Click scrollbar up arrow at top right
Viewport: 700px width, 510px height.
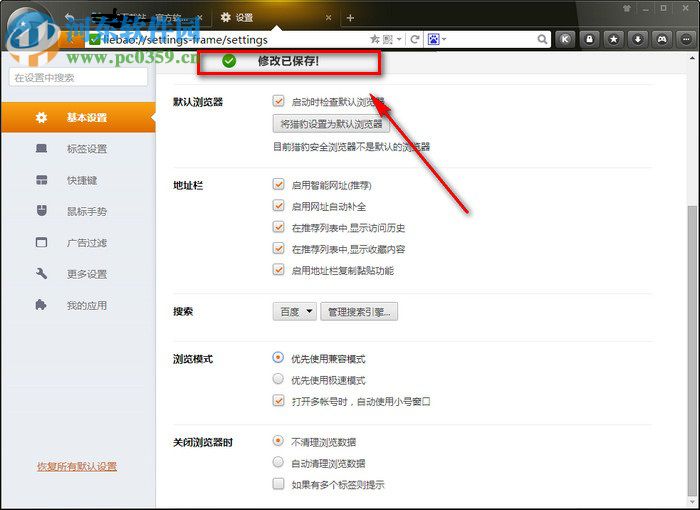[692, 59]
